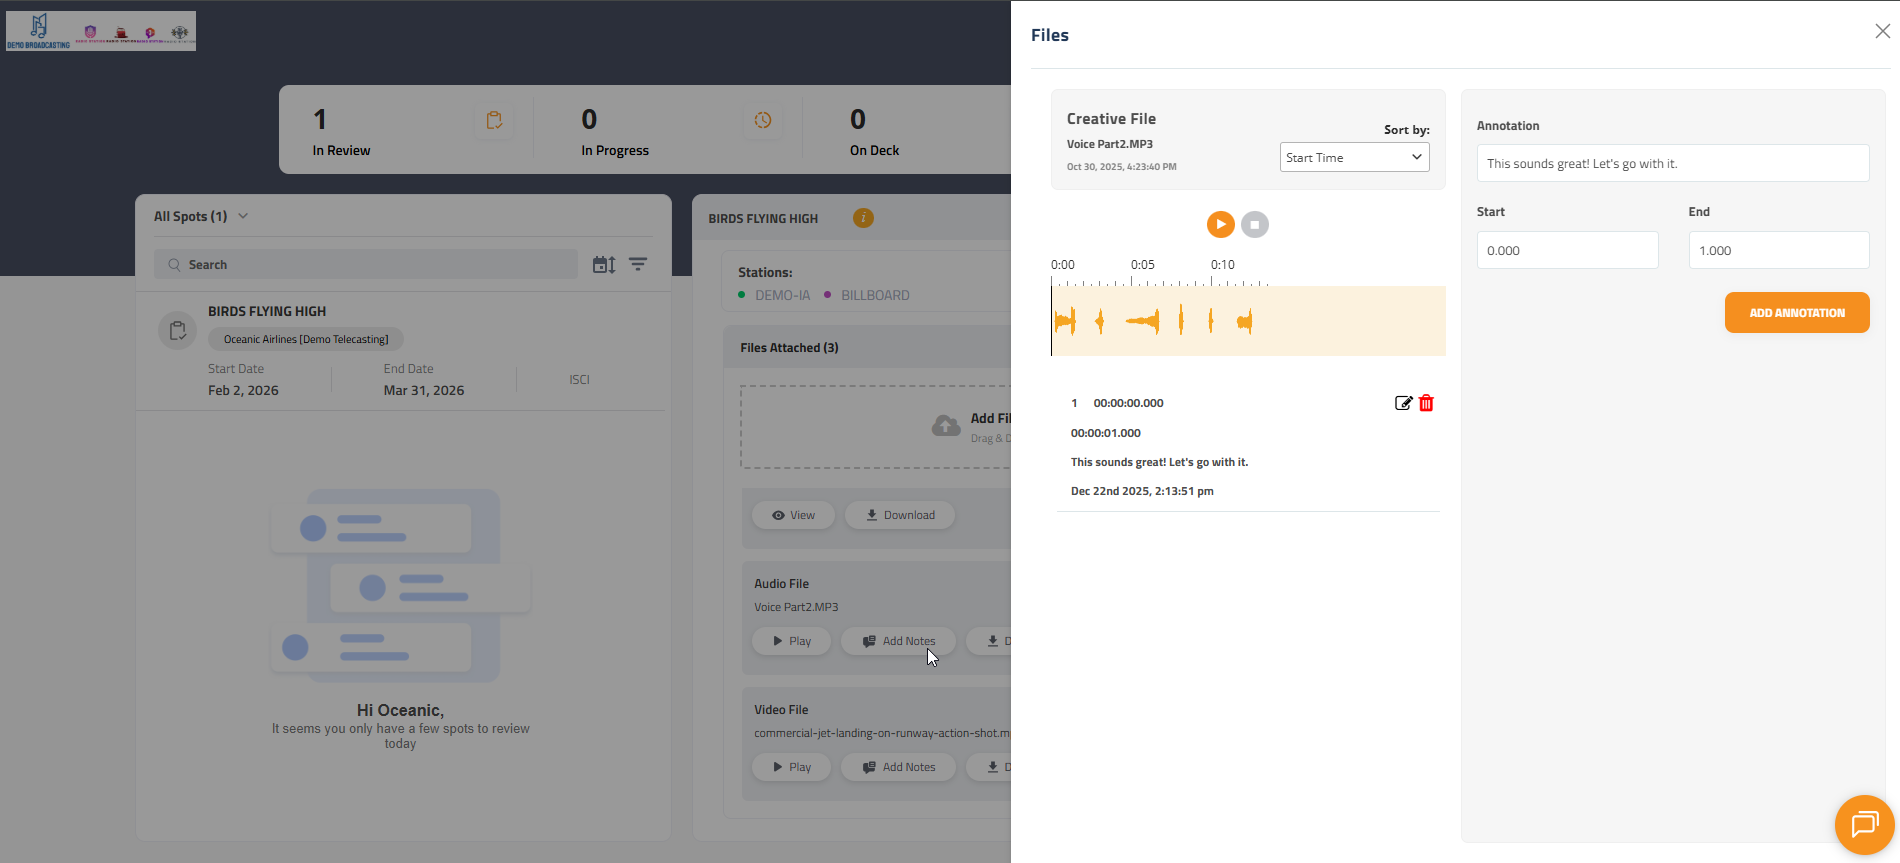The width and height of the screenshot is (1900, 863).
Task: Click the In Review clipboard icon
Action: pos(494,120)
